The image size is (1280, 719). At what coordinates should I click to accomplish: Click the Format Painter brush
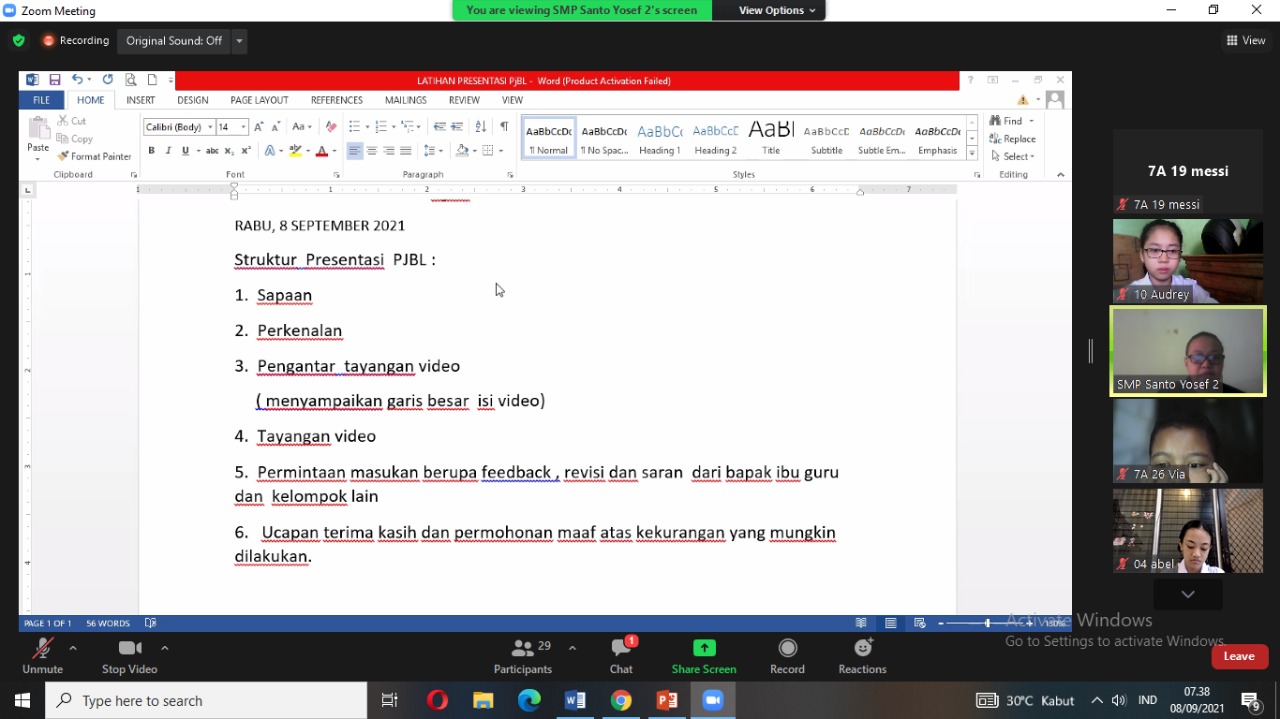tap(63, 156)
